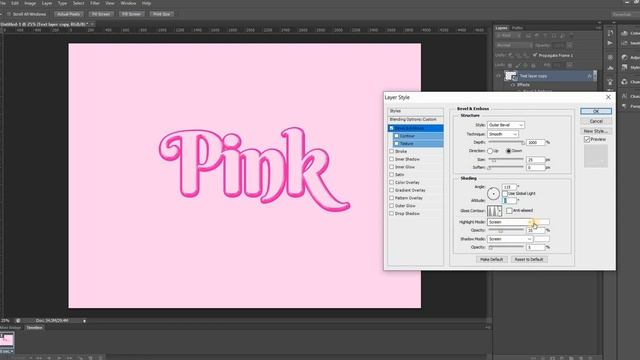Click the Actions play icon in the dock
640x360 pixels.
click(x=610, y=43)
